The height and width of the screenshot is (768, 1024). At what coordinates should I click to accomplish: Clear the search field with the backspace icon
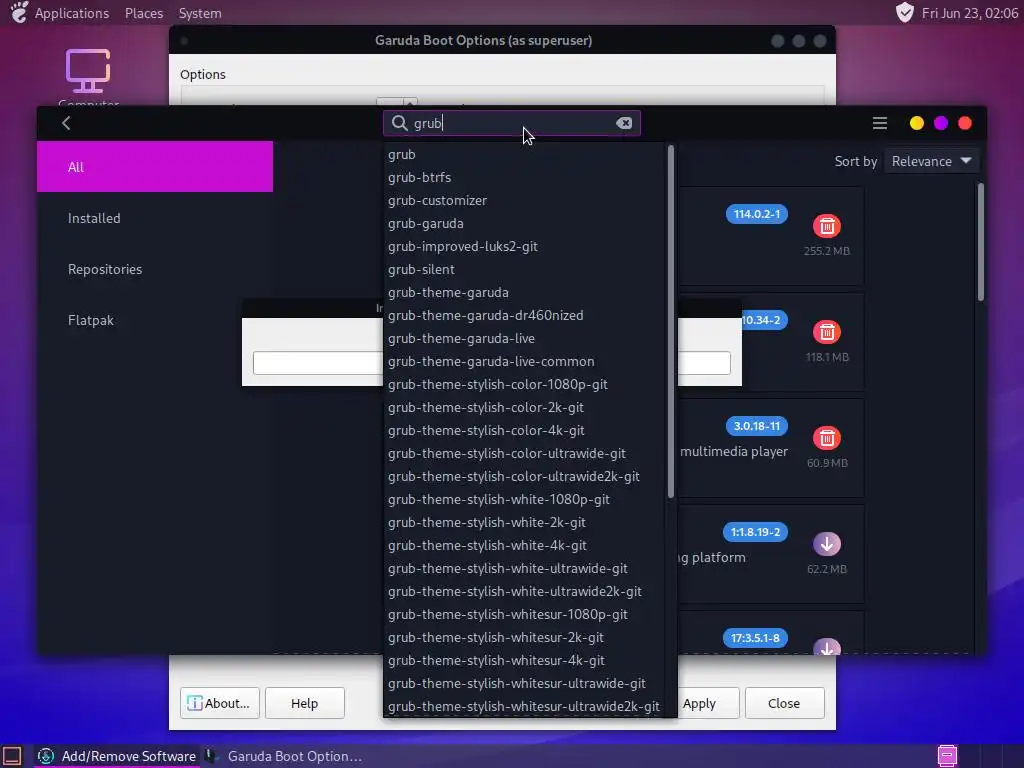pyautogui.click(x=624, y=123)
